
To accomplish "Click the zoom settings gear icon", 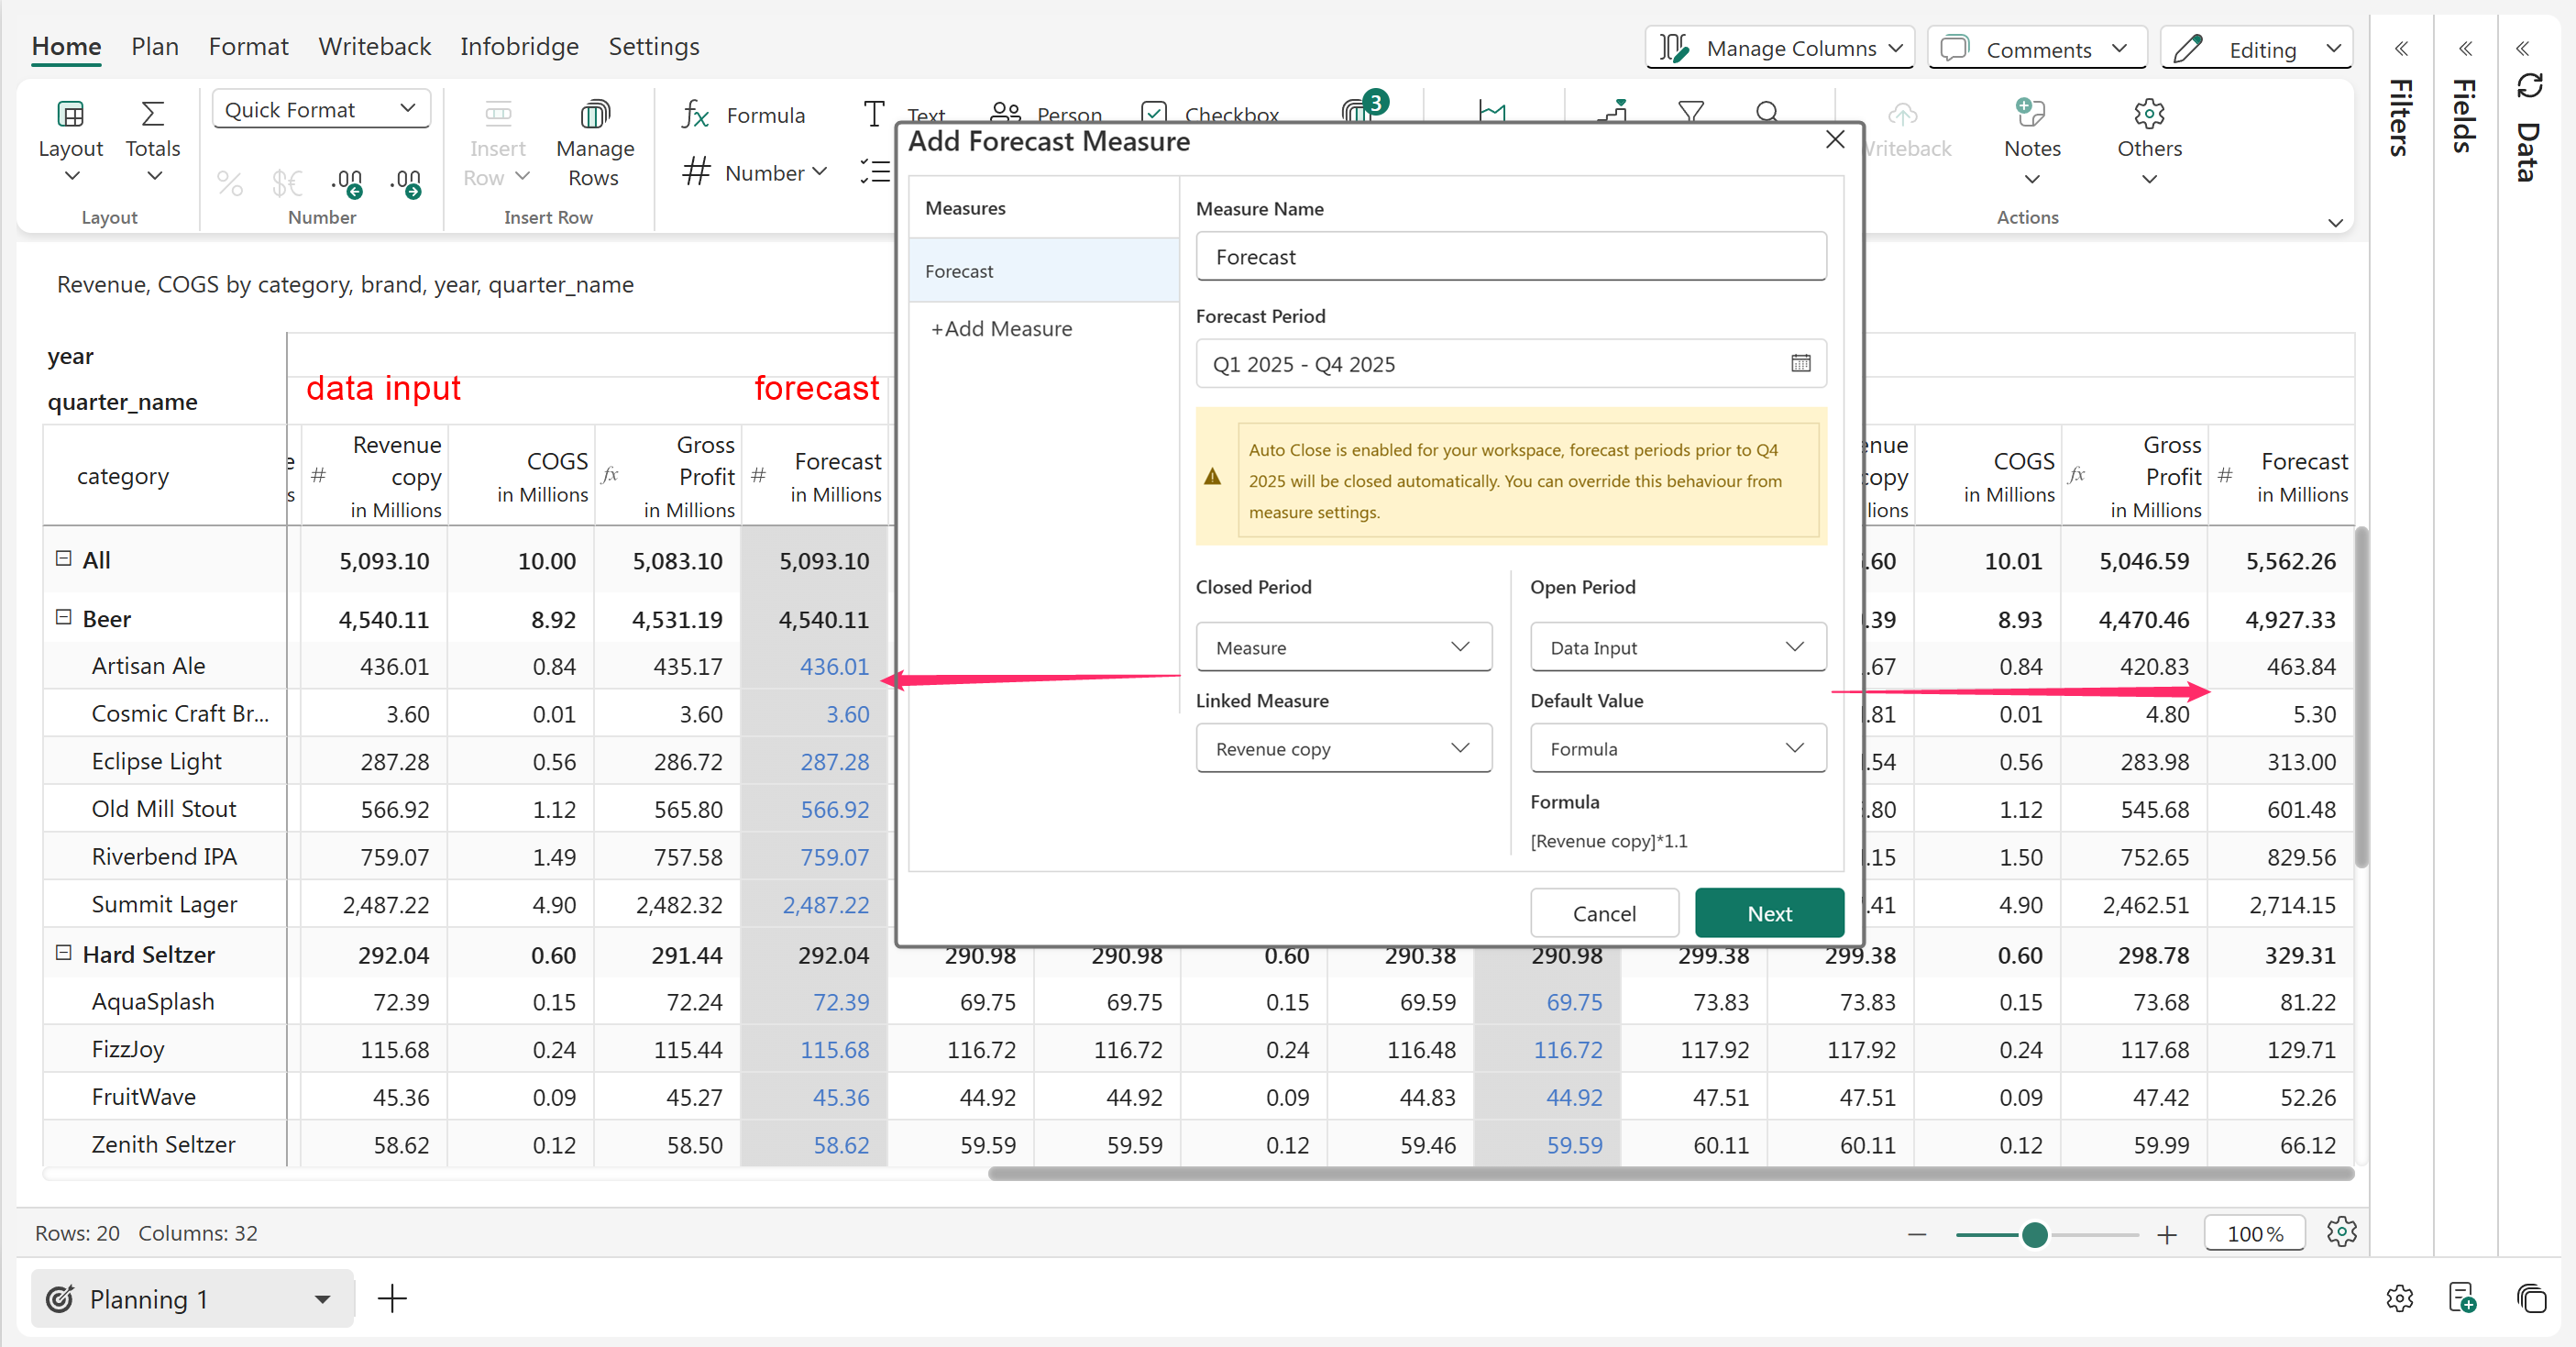I will pyautogui.click(x=2341, y=1232).
